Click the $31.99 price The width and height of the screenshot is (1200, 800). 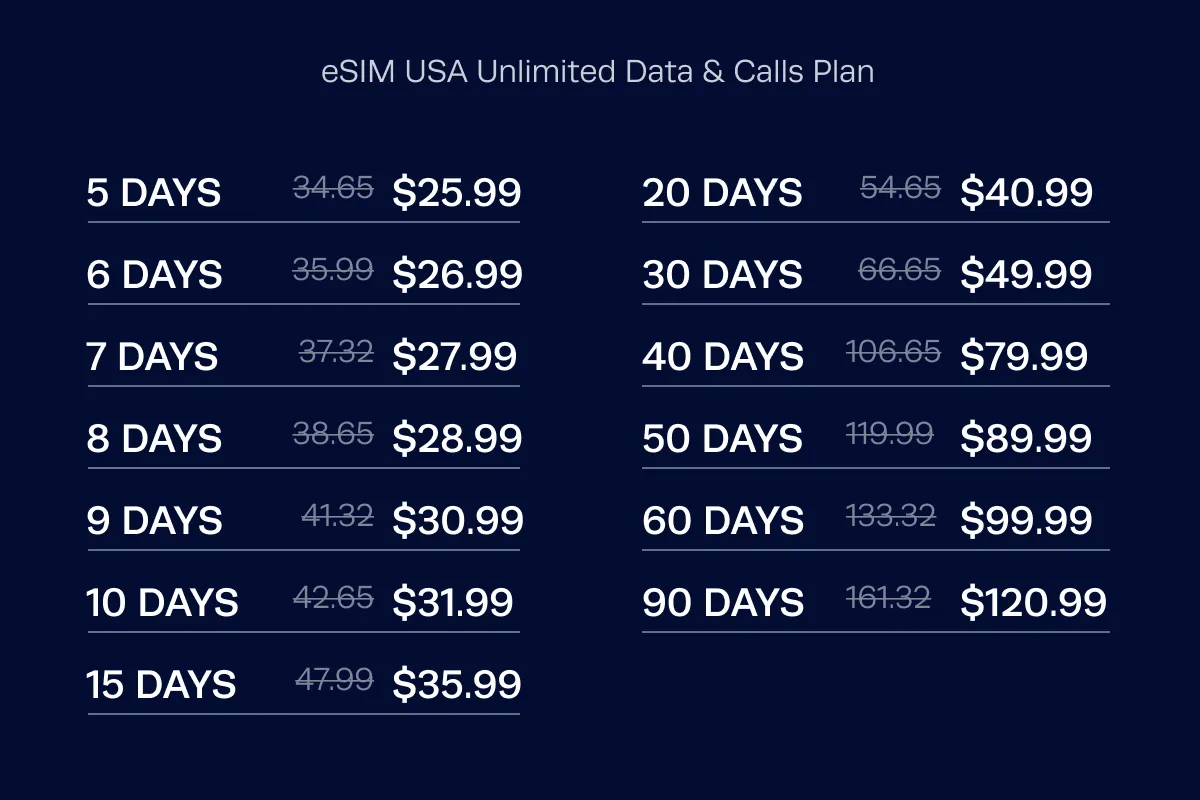(x=452, y=602)
